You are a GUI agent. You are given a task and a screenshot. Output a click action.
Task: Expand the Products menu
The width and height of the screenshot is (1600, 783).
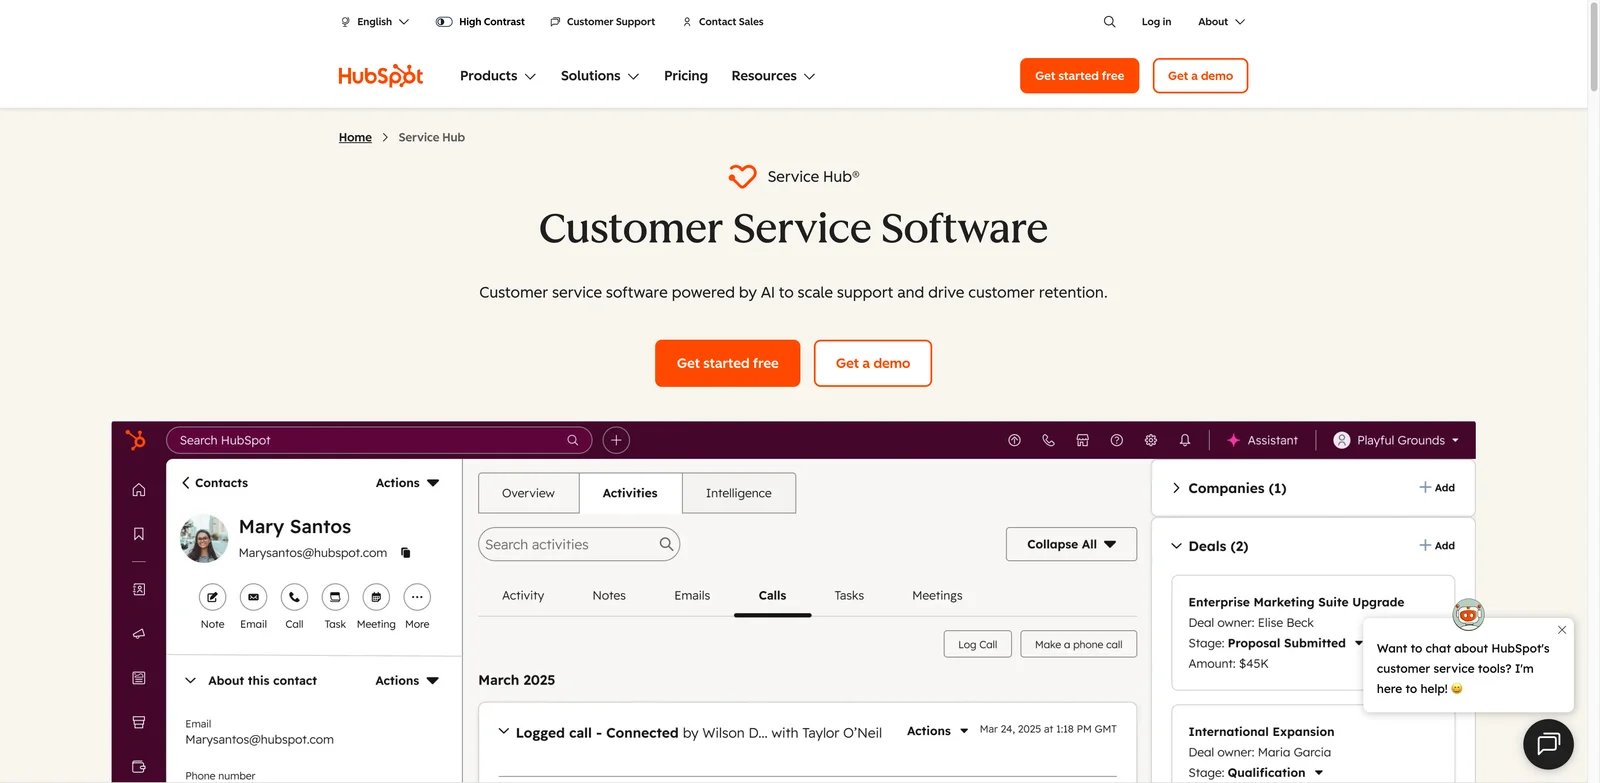point(498,76)
